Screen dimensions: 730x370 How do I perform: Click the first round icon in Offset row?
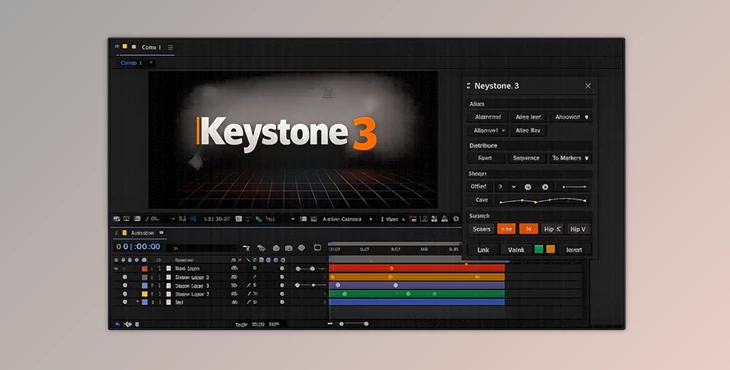(x=528, y=187)
